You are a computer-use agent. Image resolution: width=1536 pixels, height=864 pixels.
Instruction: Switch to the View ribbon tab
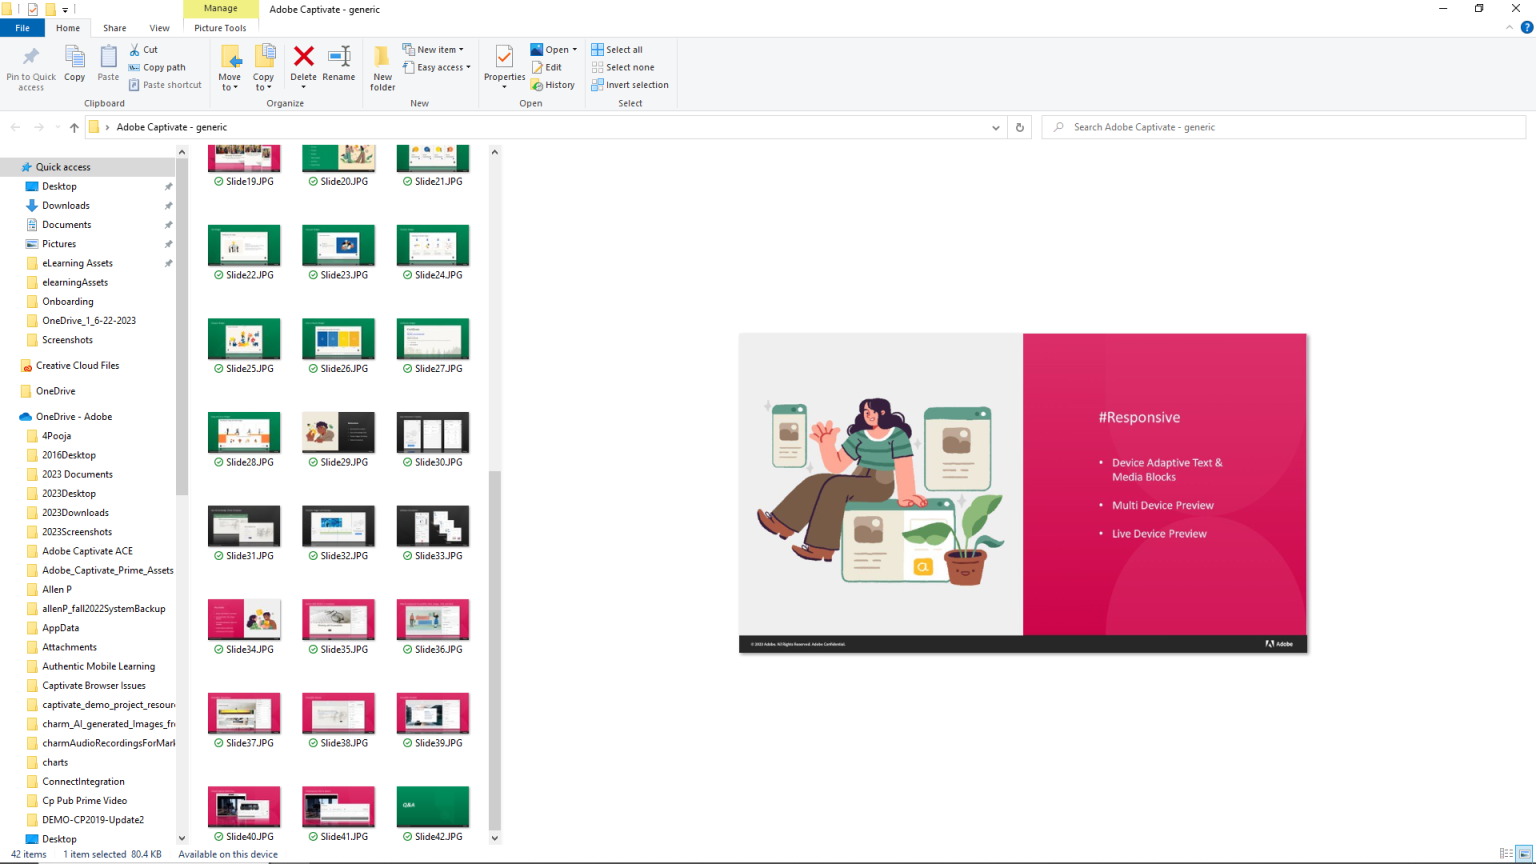(x=159, y=27)
